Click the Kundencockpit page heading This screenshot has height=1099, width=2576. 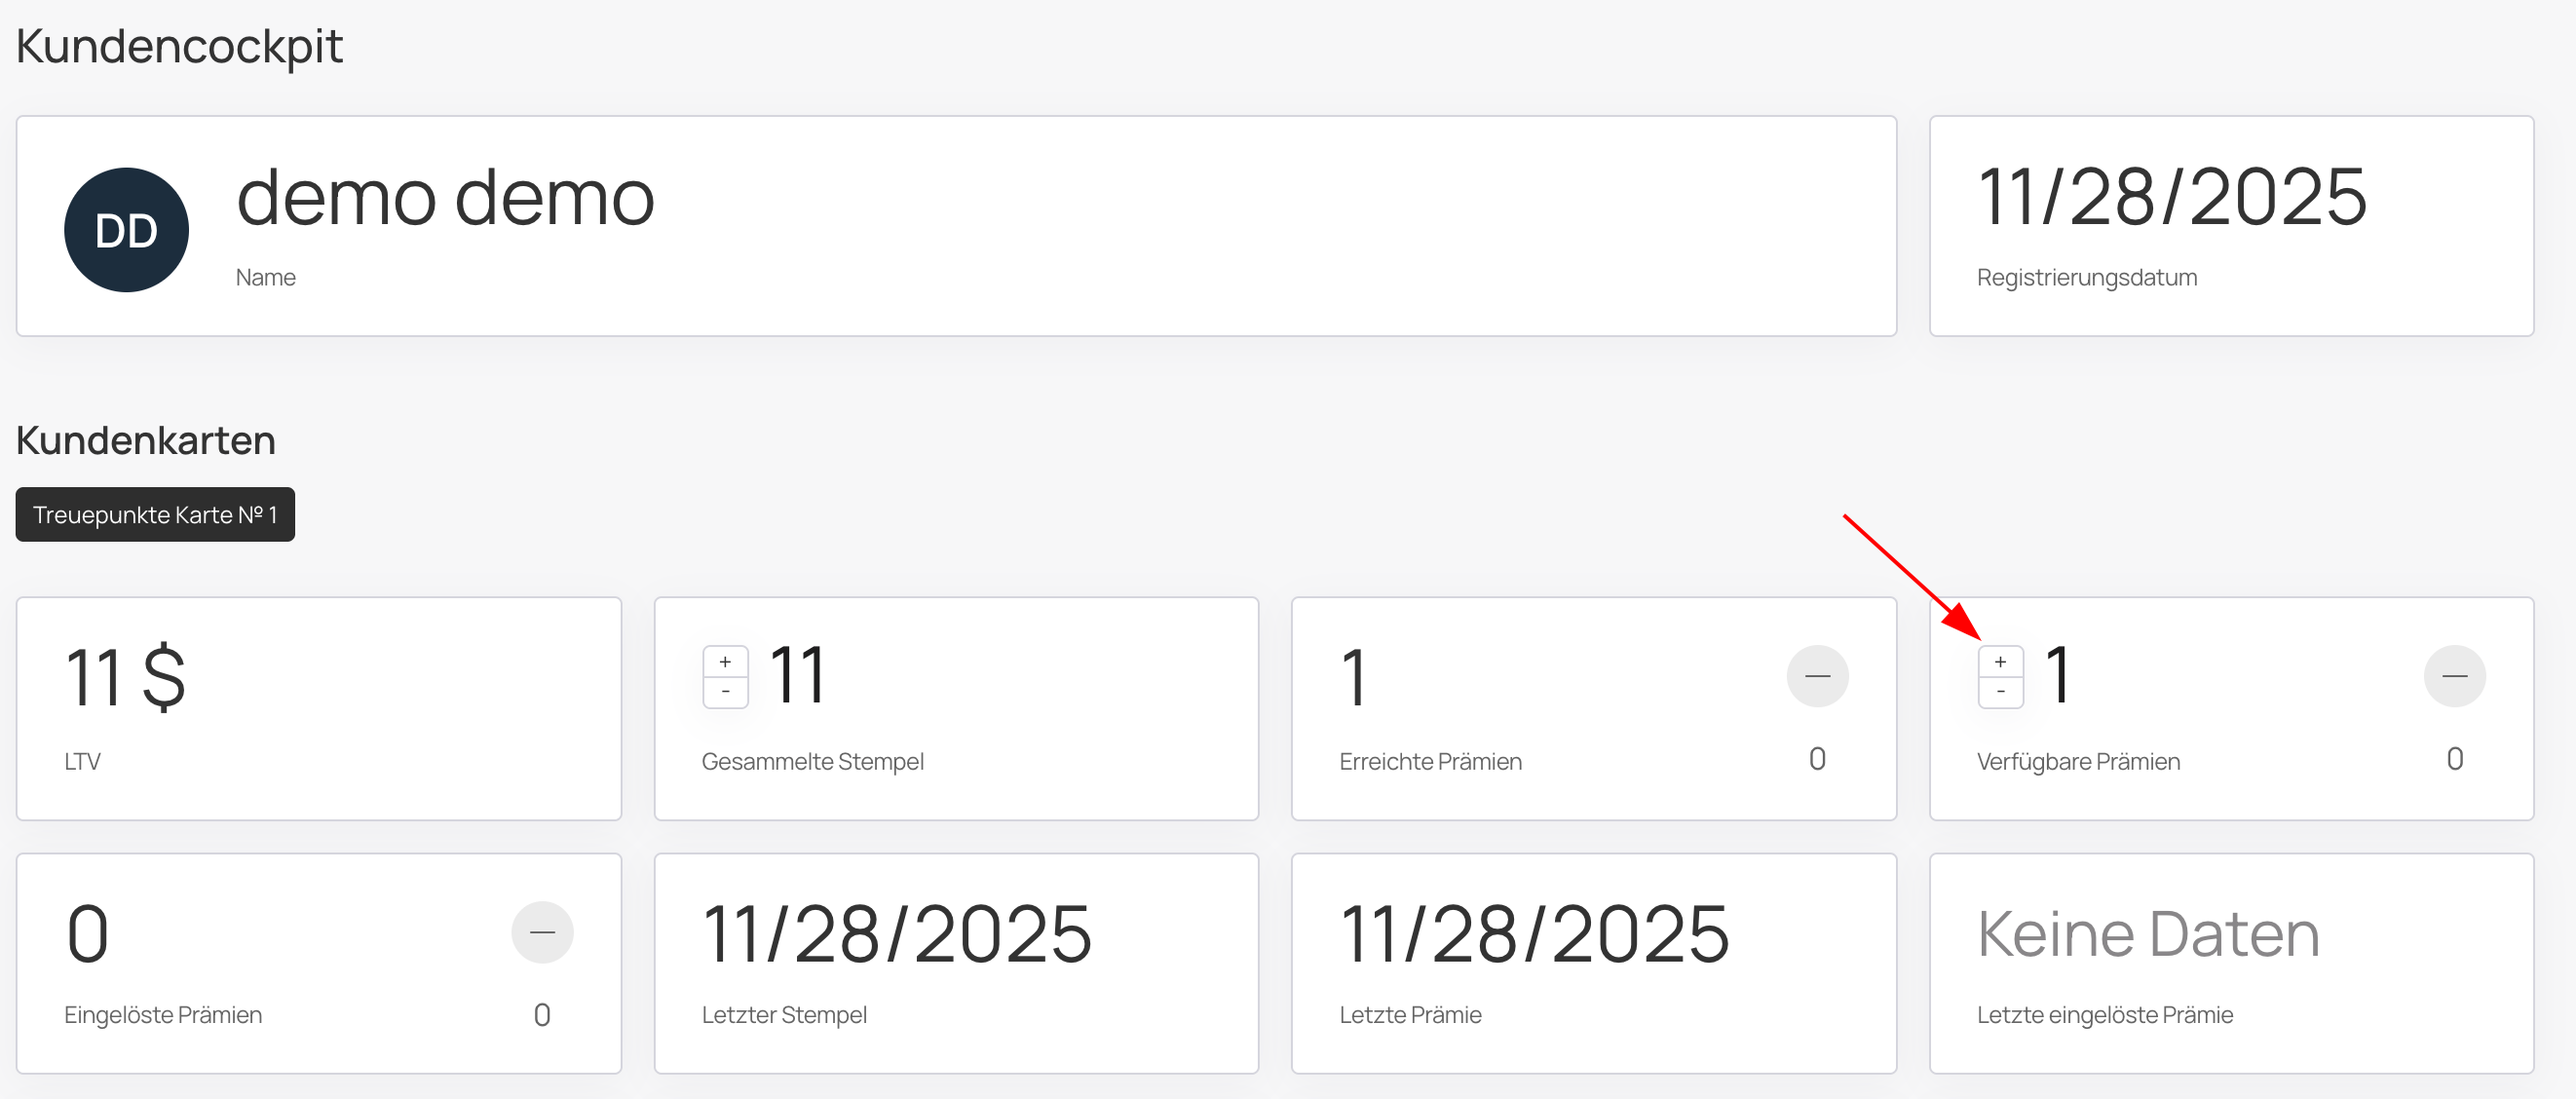179,46
